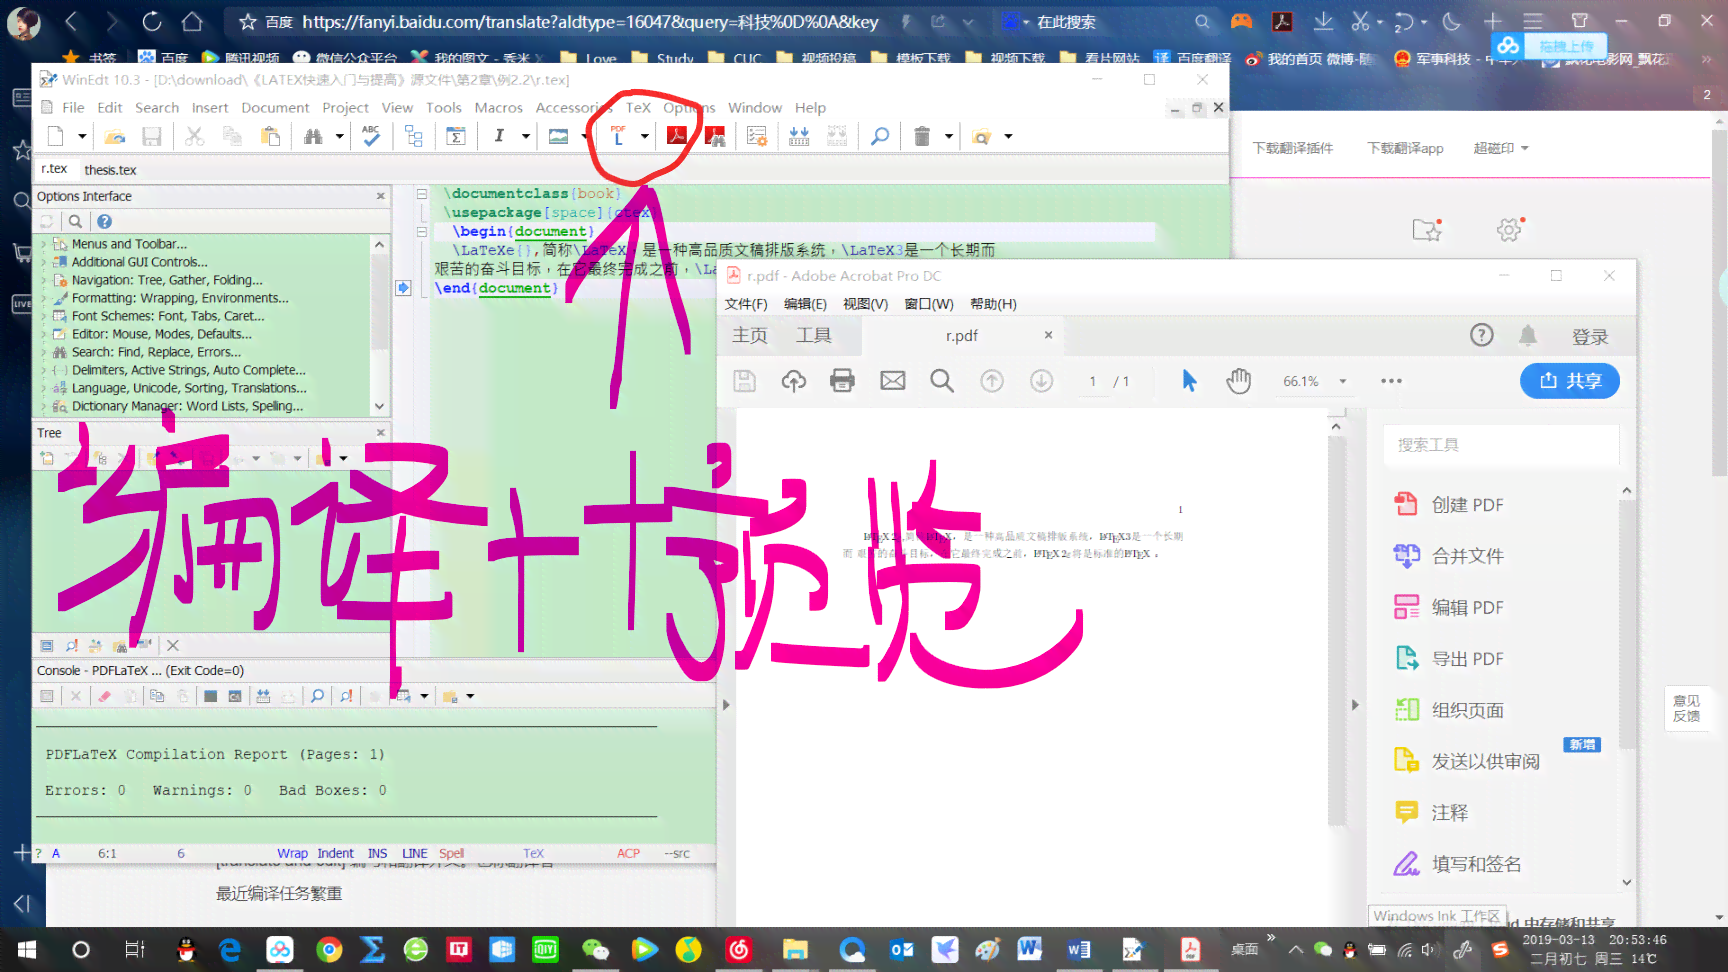The height and width of the screenshot is (972, 1728).
Task: Click the Paste clipboard icon in WinEdt
Action: click(270, 136)
